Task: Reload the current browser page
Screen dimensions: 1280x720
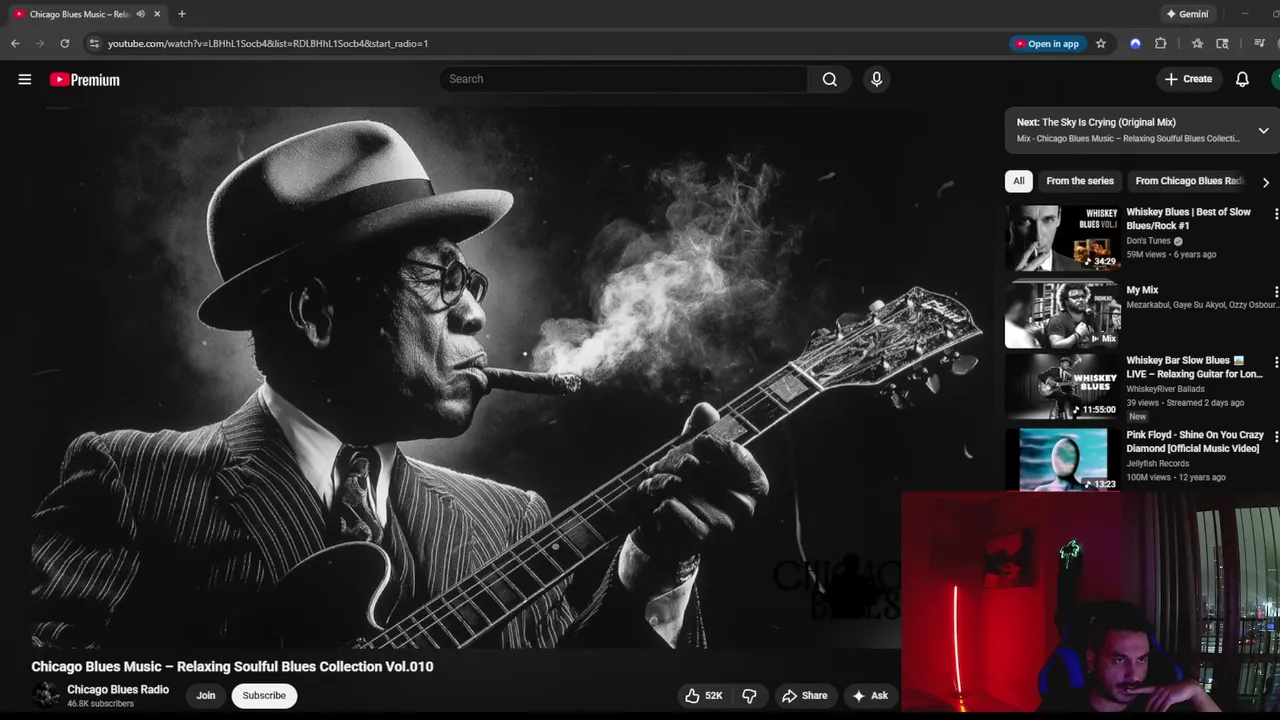Action: coord(65,43)
